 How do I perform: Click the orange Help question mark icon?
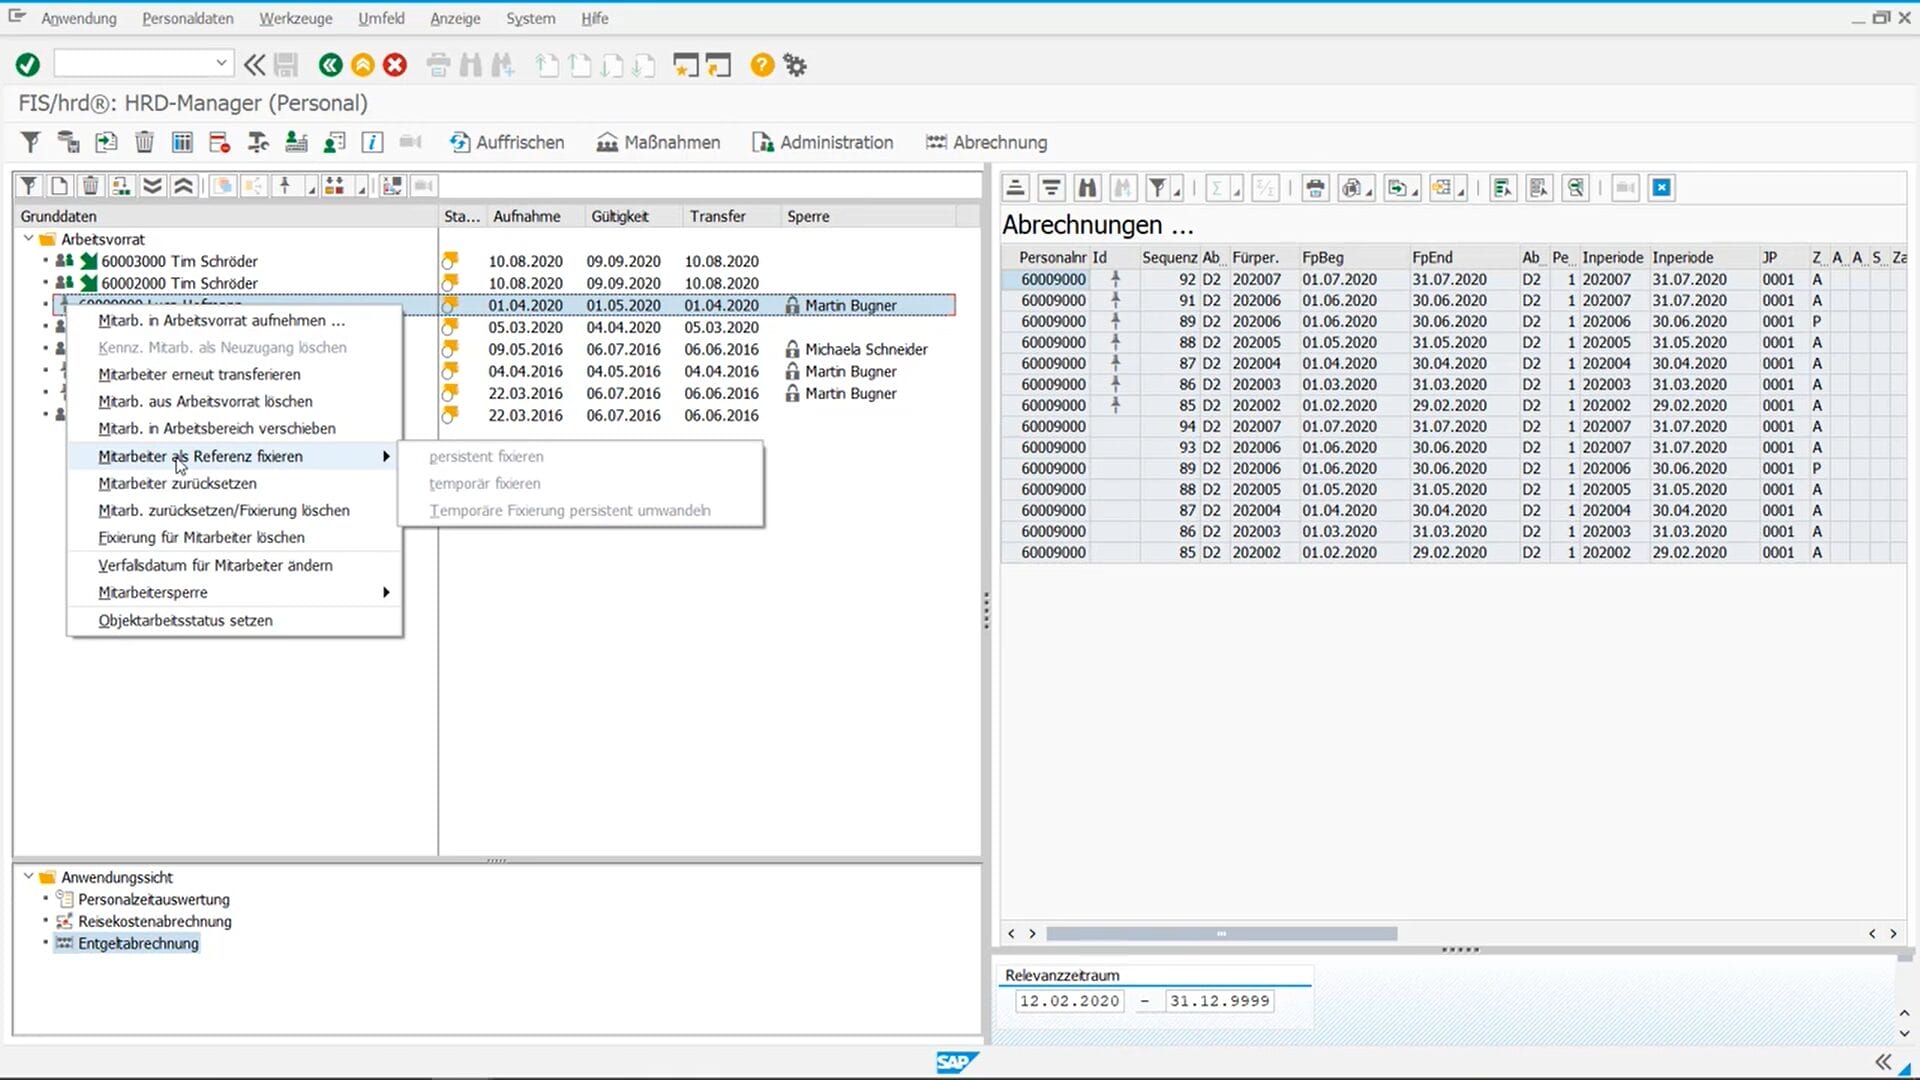762,65
